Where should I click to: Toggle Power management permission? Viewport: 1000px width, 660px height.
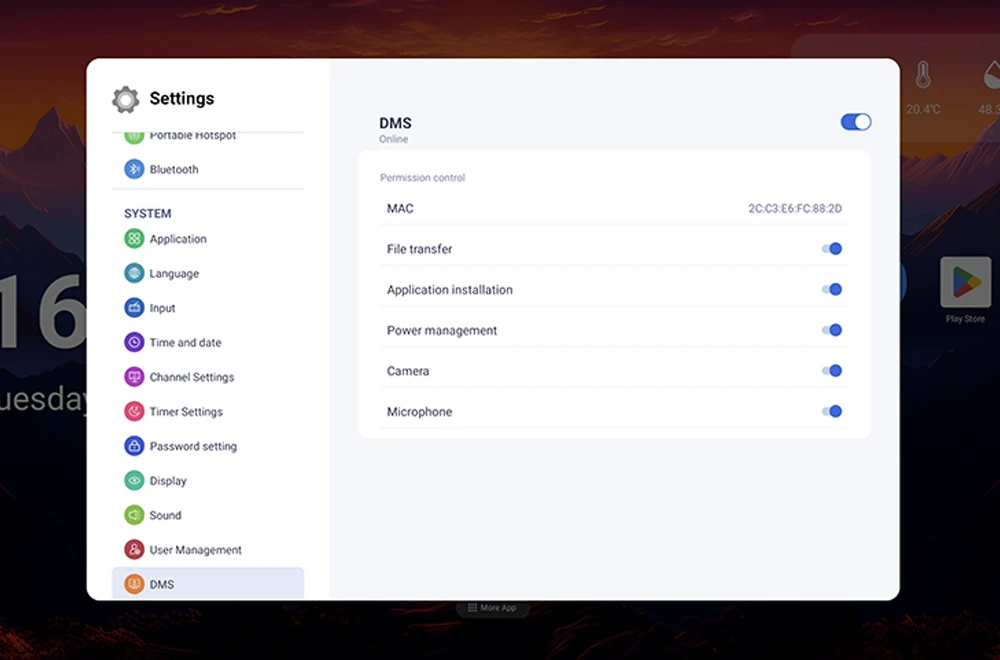pyautogui.click(x=832, y=330)
